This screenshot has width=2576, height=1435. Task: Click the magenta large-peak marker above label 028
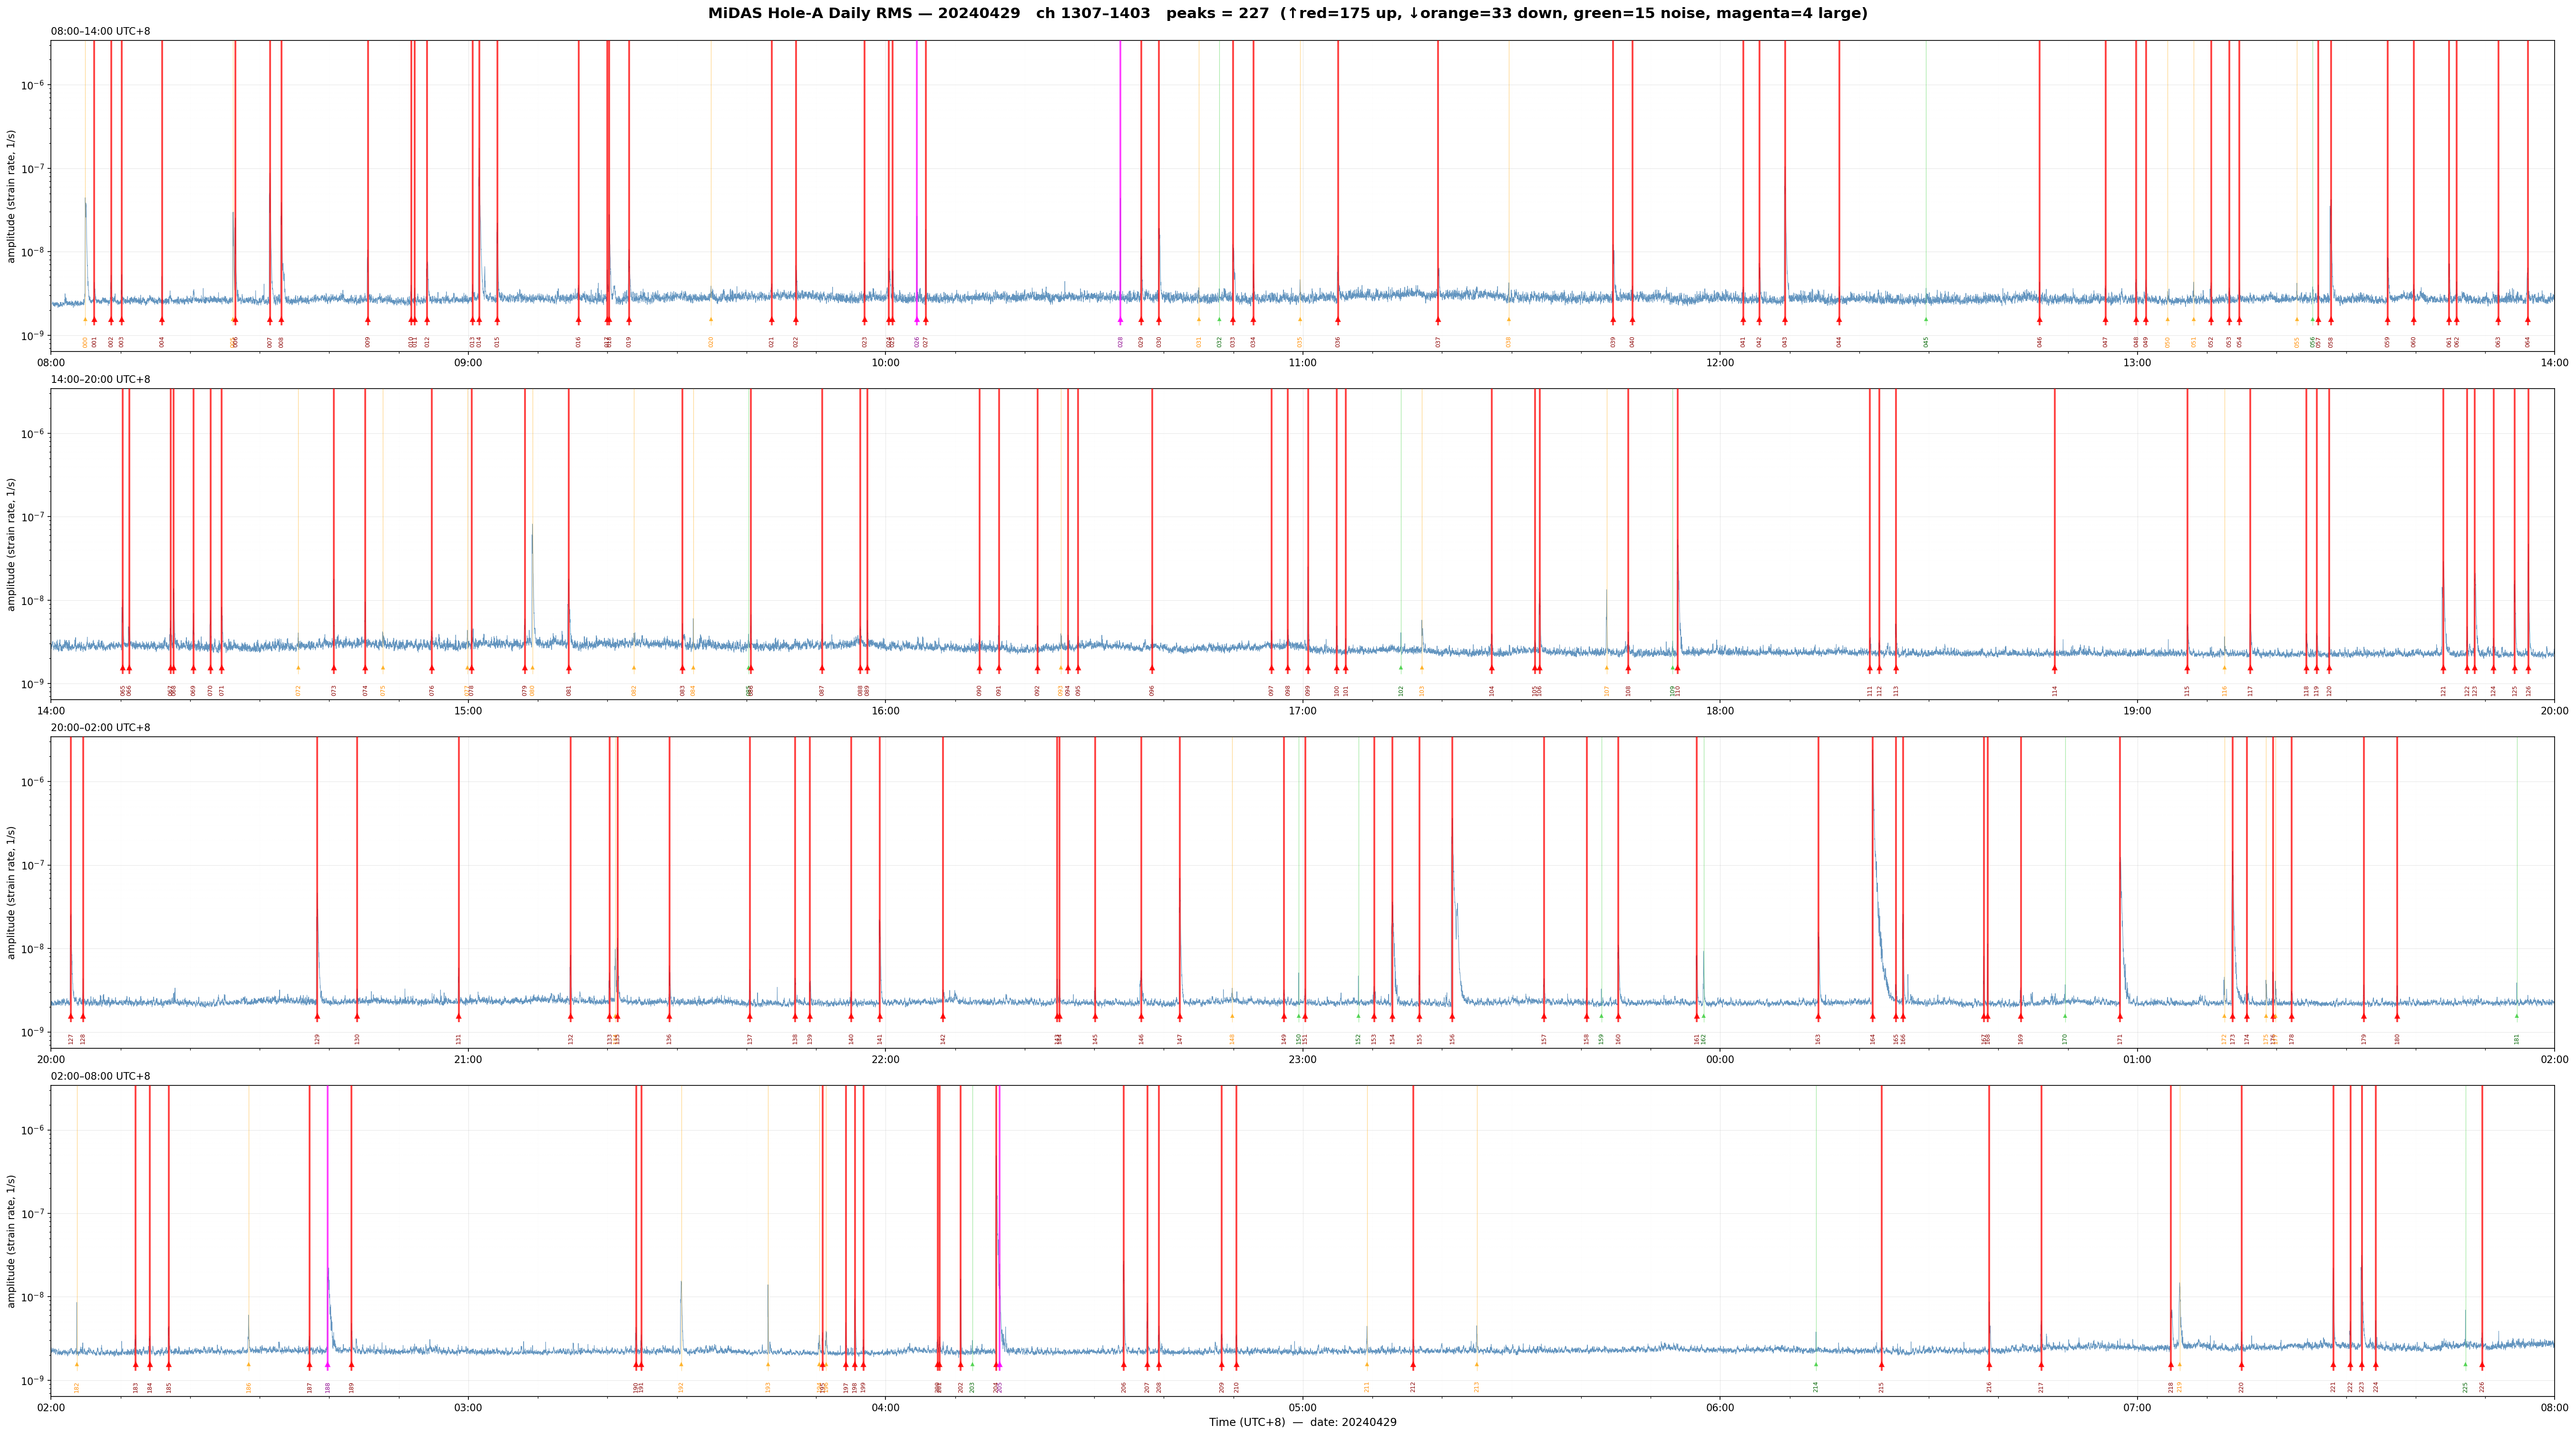coord(1120,320)
